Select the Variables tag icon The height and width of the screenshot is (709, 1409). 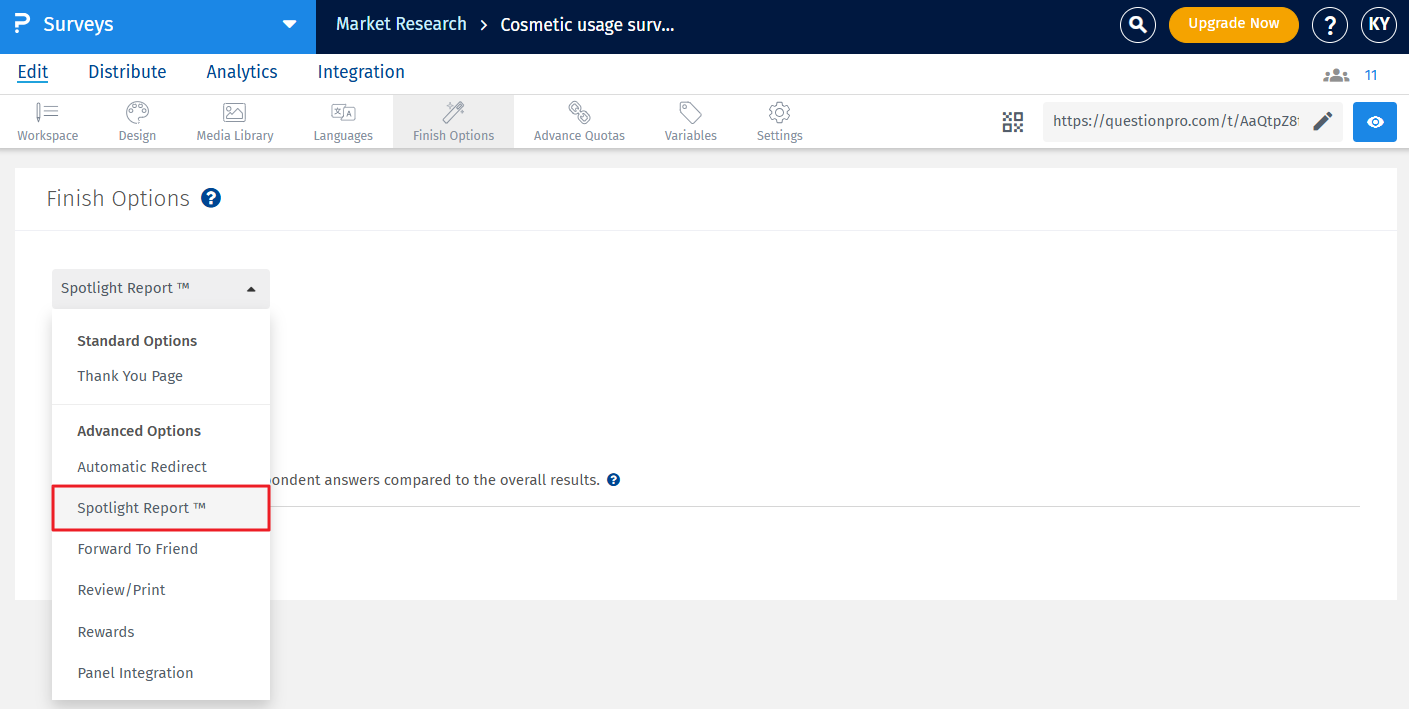click(689, 113)
